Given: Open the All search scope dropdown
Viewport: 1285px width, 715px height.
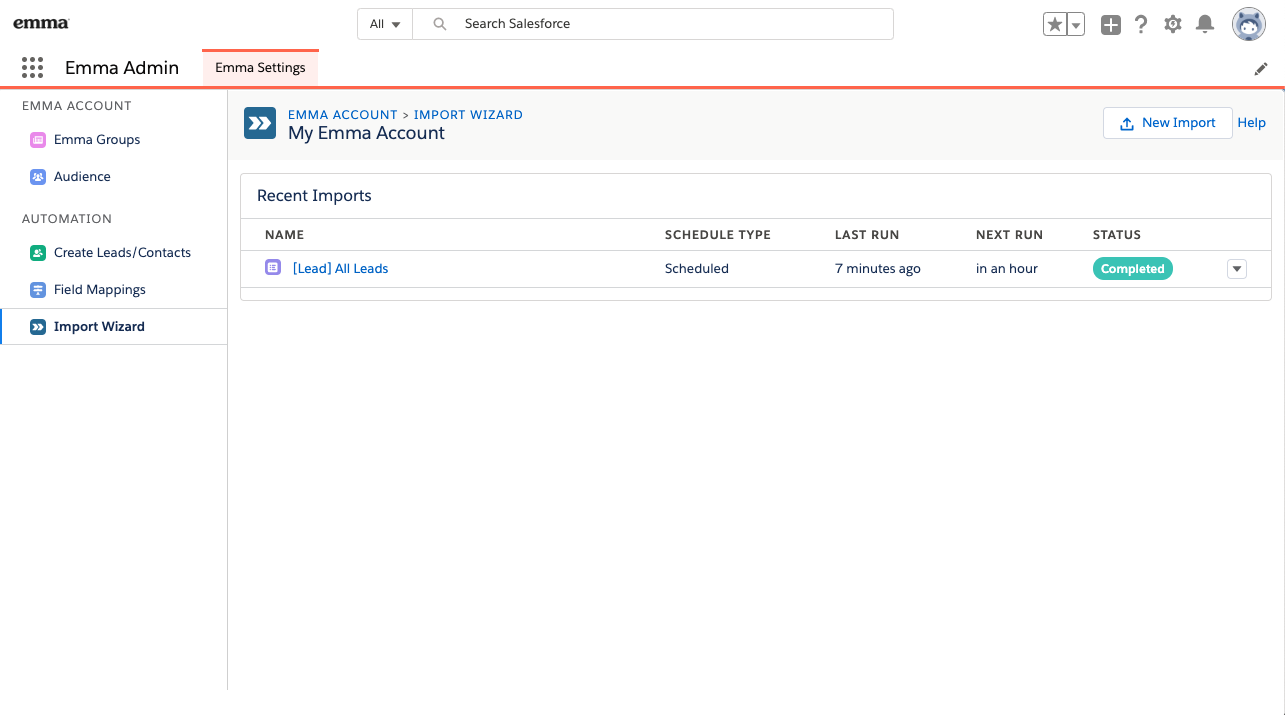Looking at the screenshot, I should (385, 24).
